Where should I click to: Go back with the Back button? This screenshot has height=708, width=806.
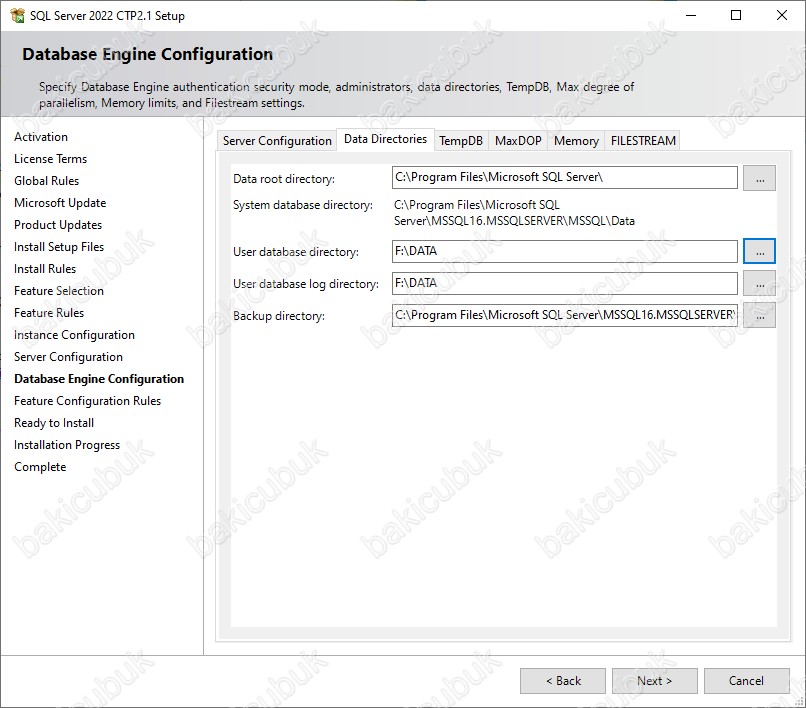[563, 681]
